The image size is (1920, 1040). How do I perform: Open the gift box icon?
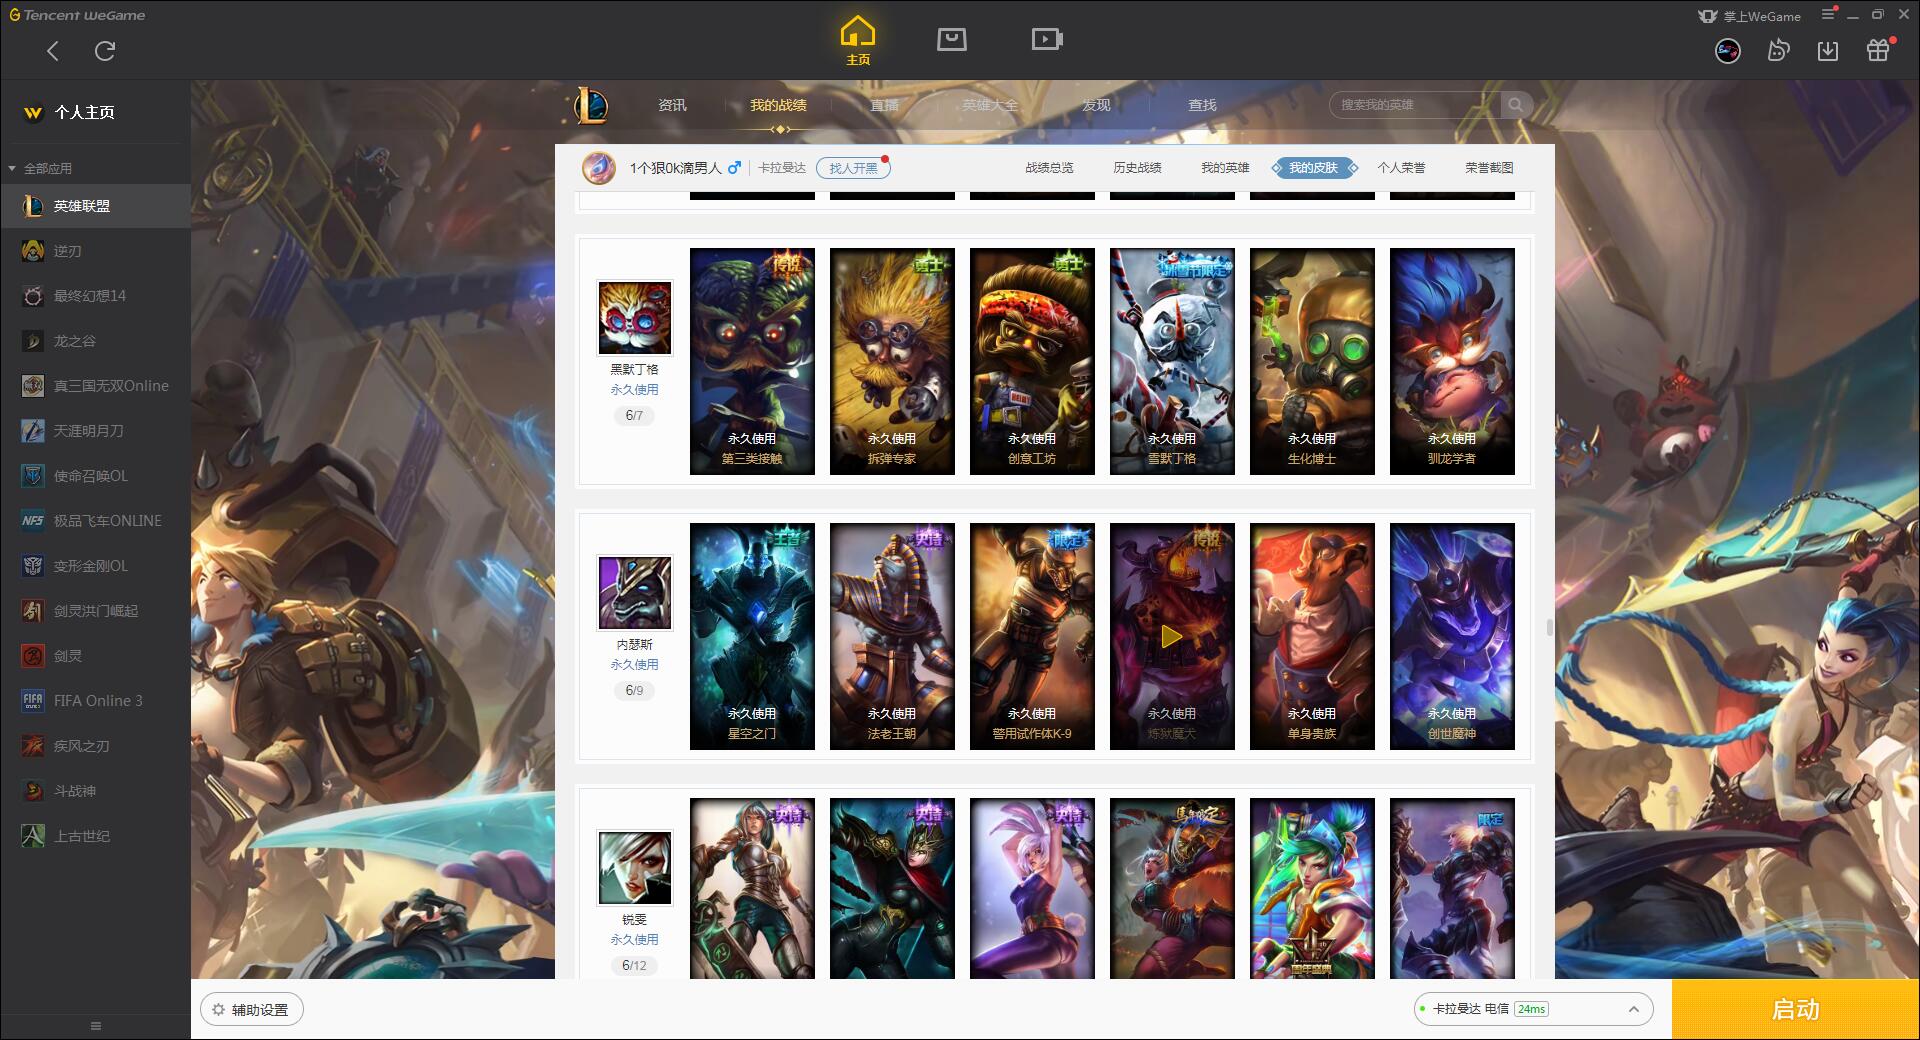(x=1878, y=50)
